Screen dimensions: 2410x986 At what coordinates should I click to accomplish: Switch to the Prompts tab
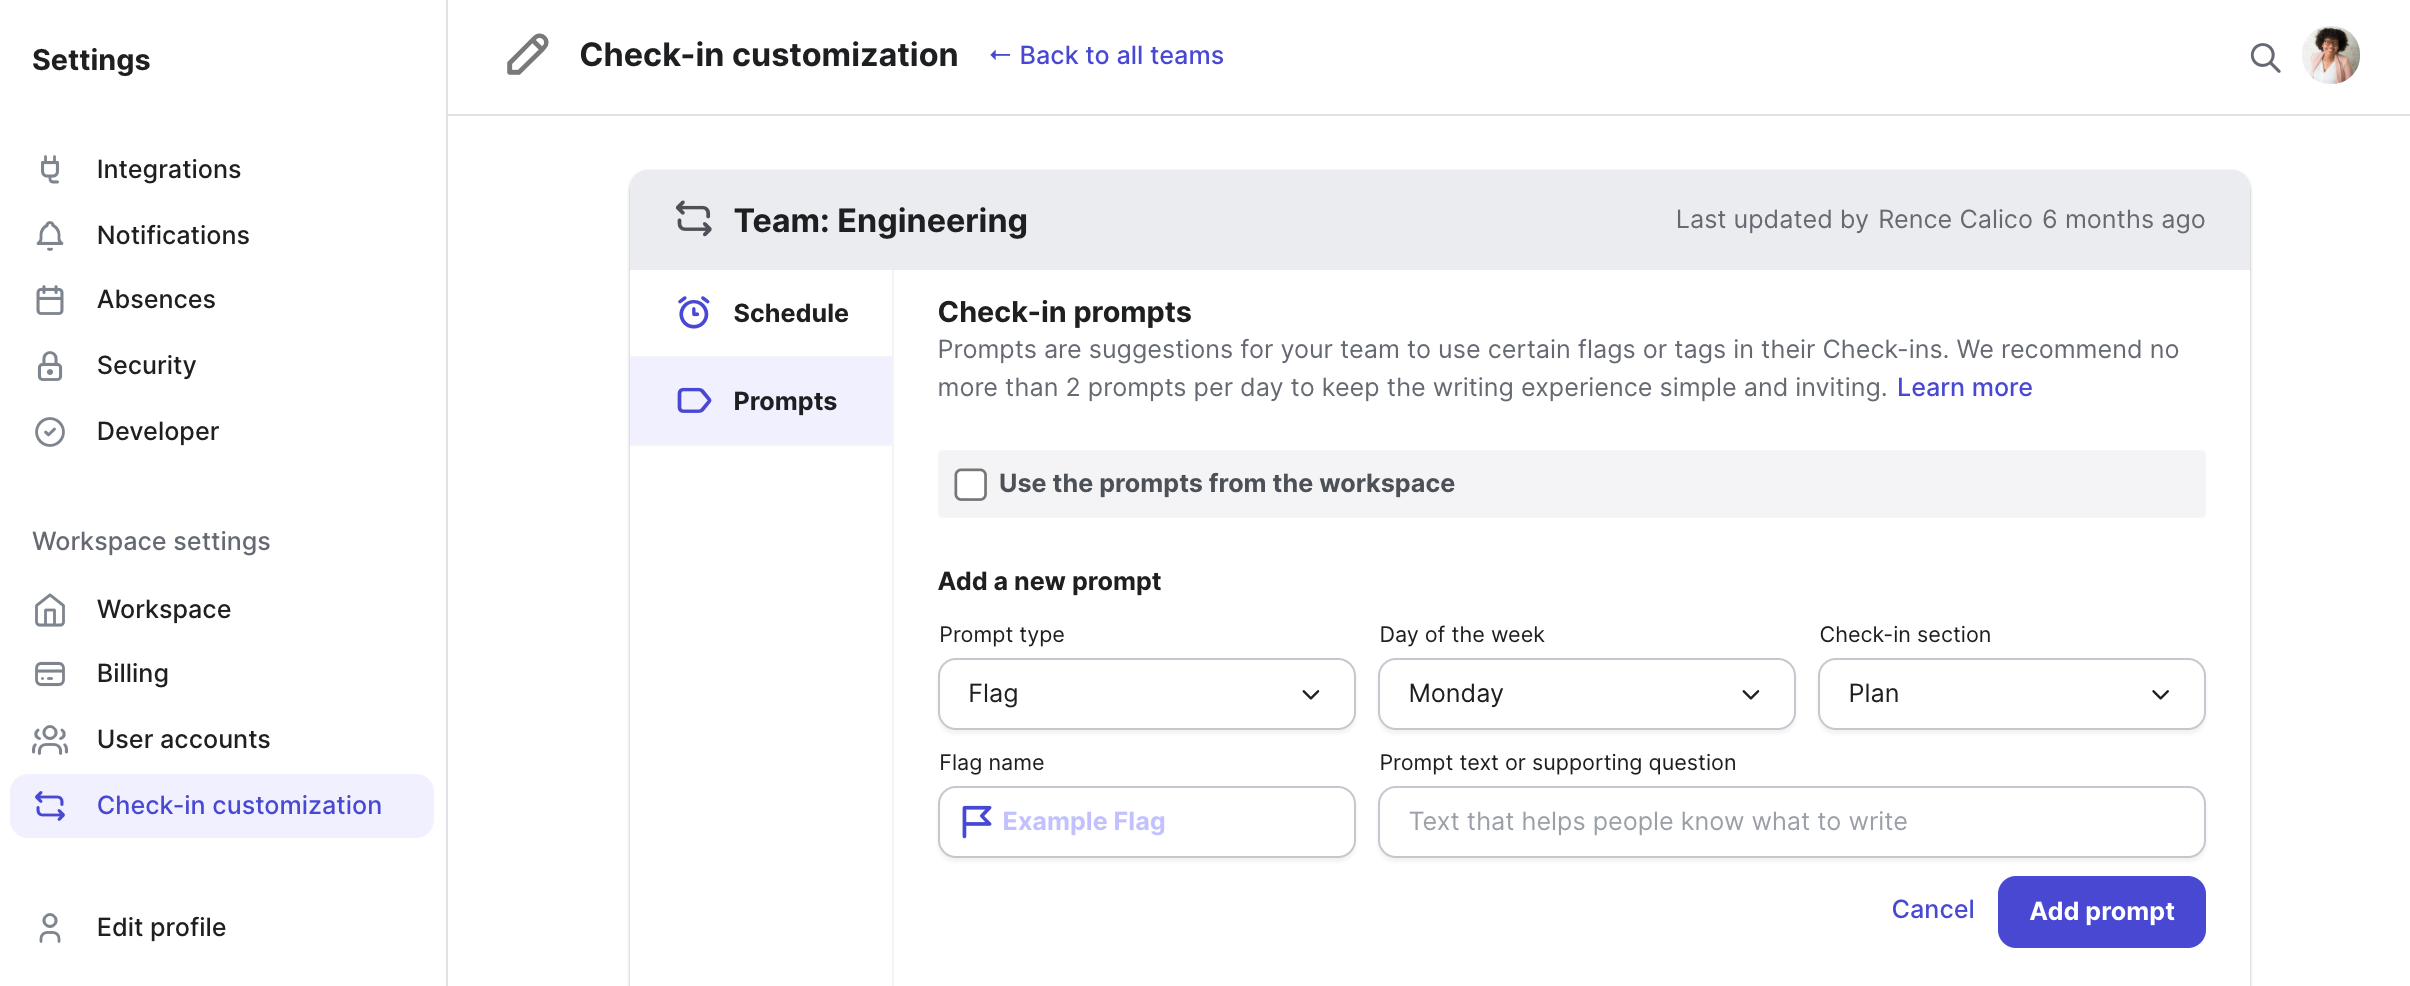(761, 401)
